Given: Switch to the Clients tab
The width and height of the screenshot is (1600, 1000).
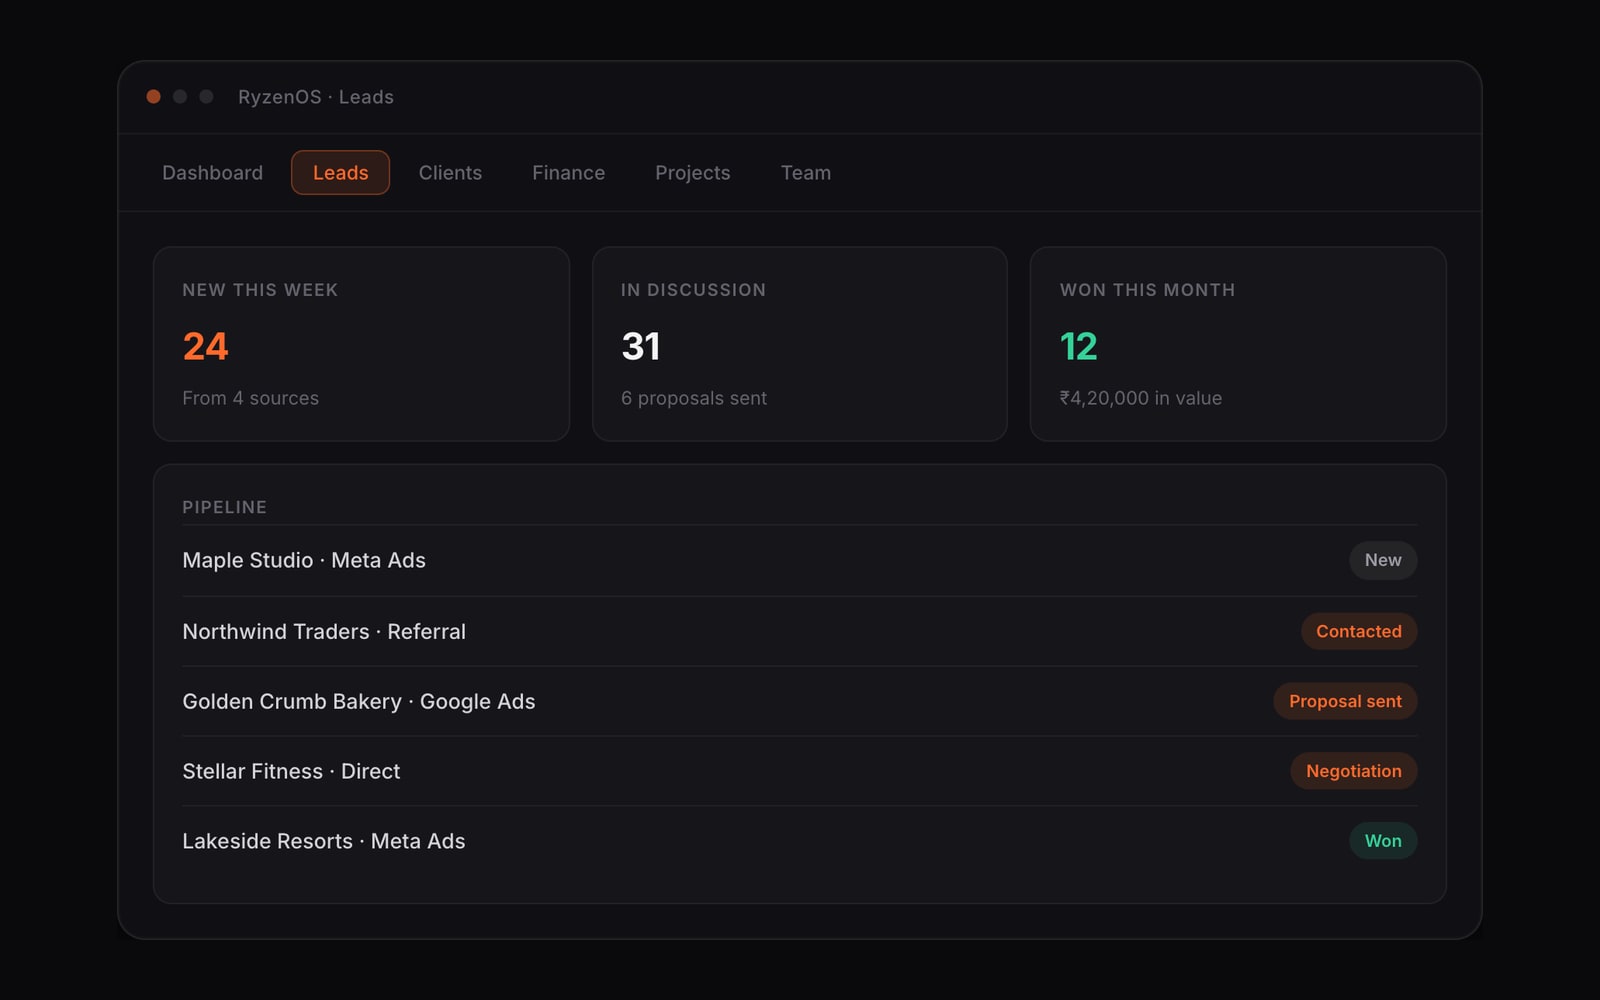Looking at the screenshot, I should pyautogui.click(x=450, y=173).
